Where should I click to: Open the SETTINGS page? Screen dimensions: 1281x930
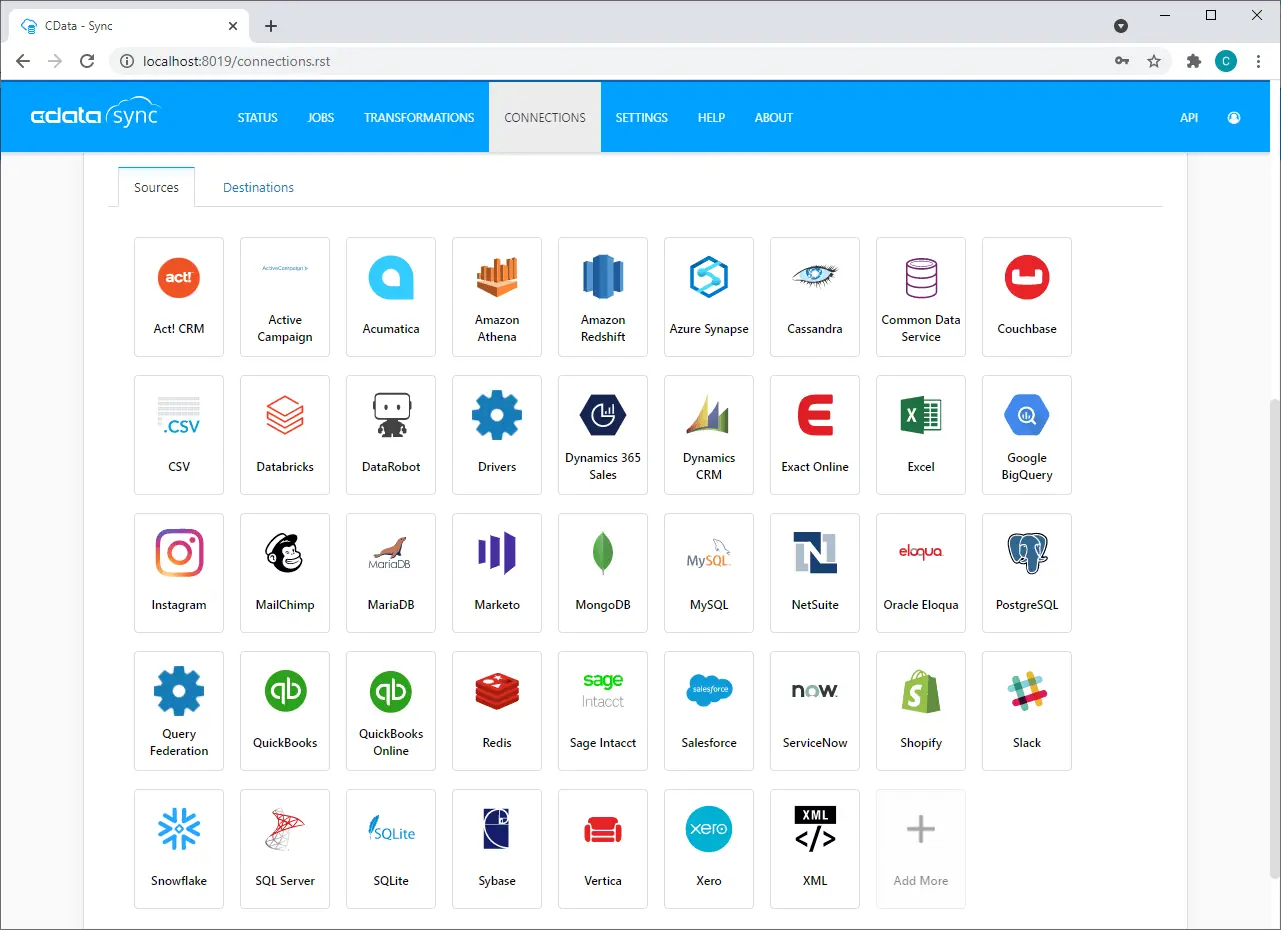(641, 117)
